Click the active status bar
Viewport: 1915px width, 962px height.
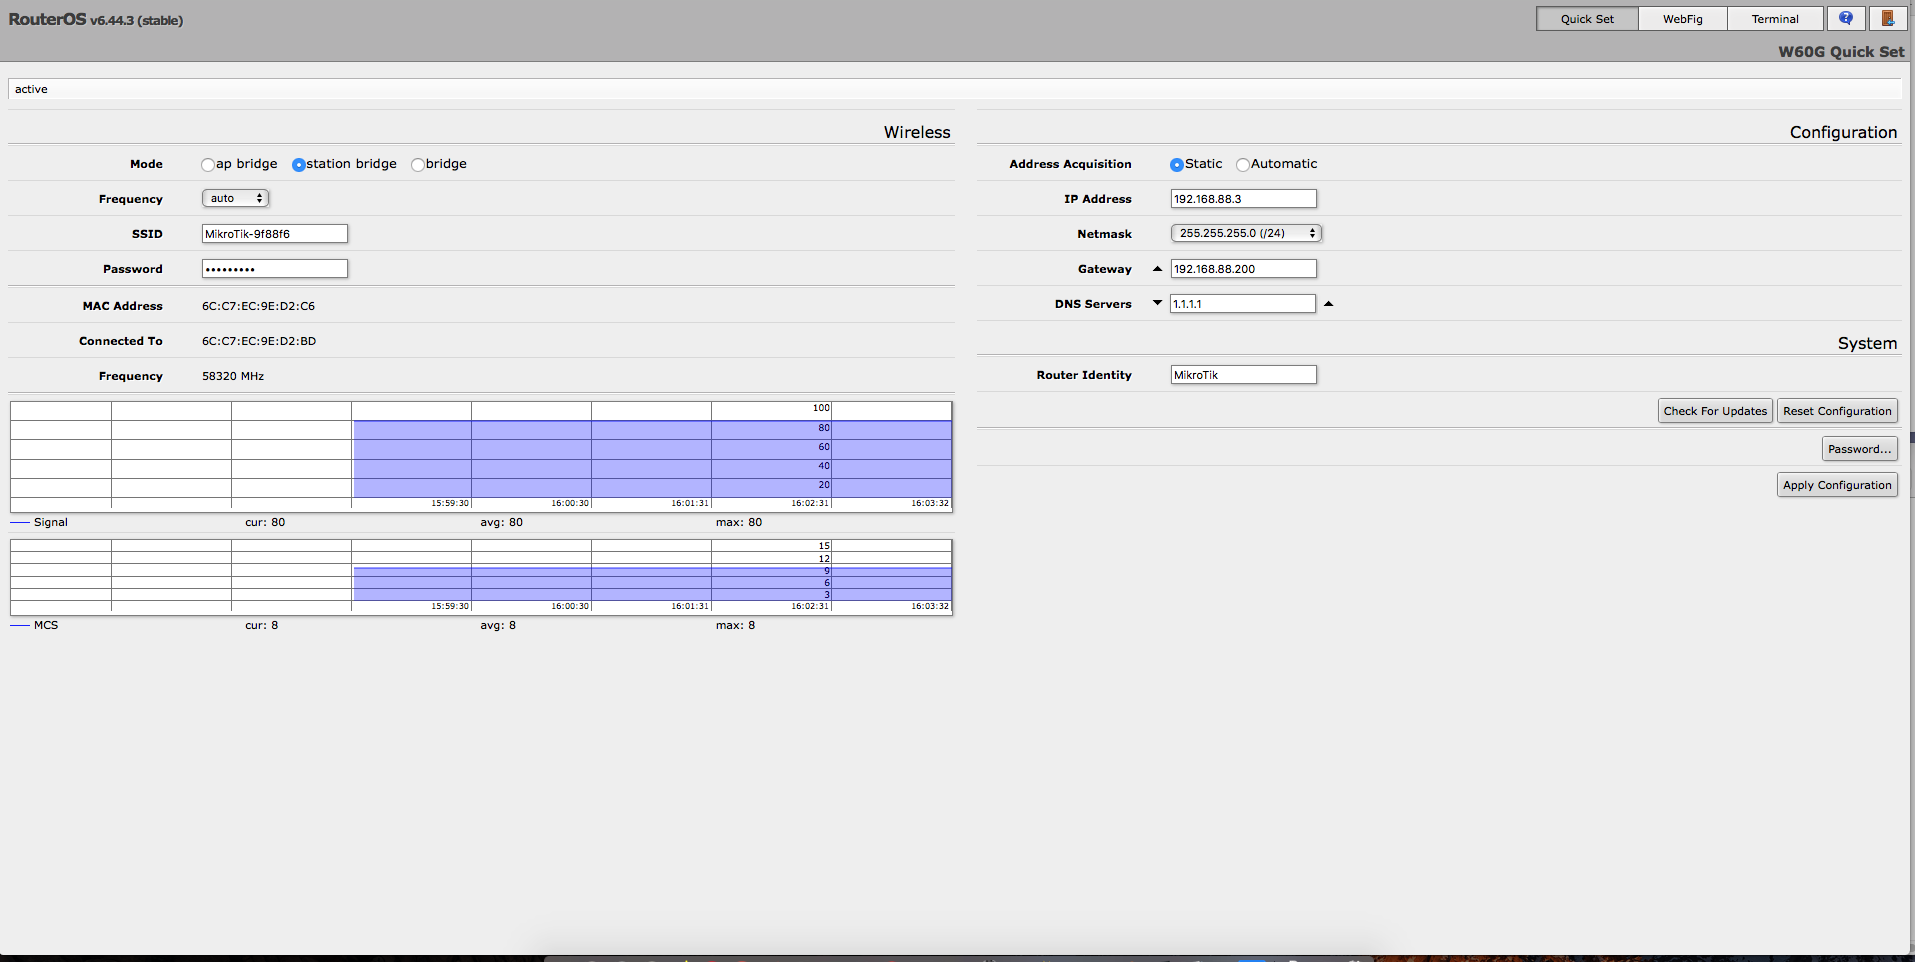coord(955,89)
